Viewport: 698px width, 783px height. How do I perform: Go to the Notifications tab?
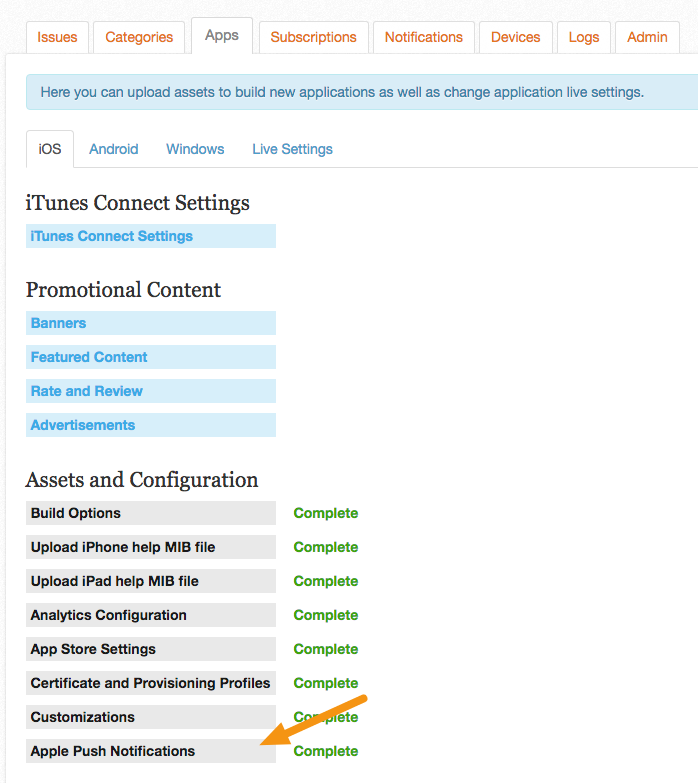coord(423,37)
